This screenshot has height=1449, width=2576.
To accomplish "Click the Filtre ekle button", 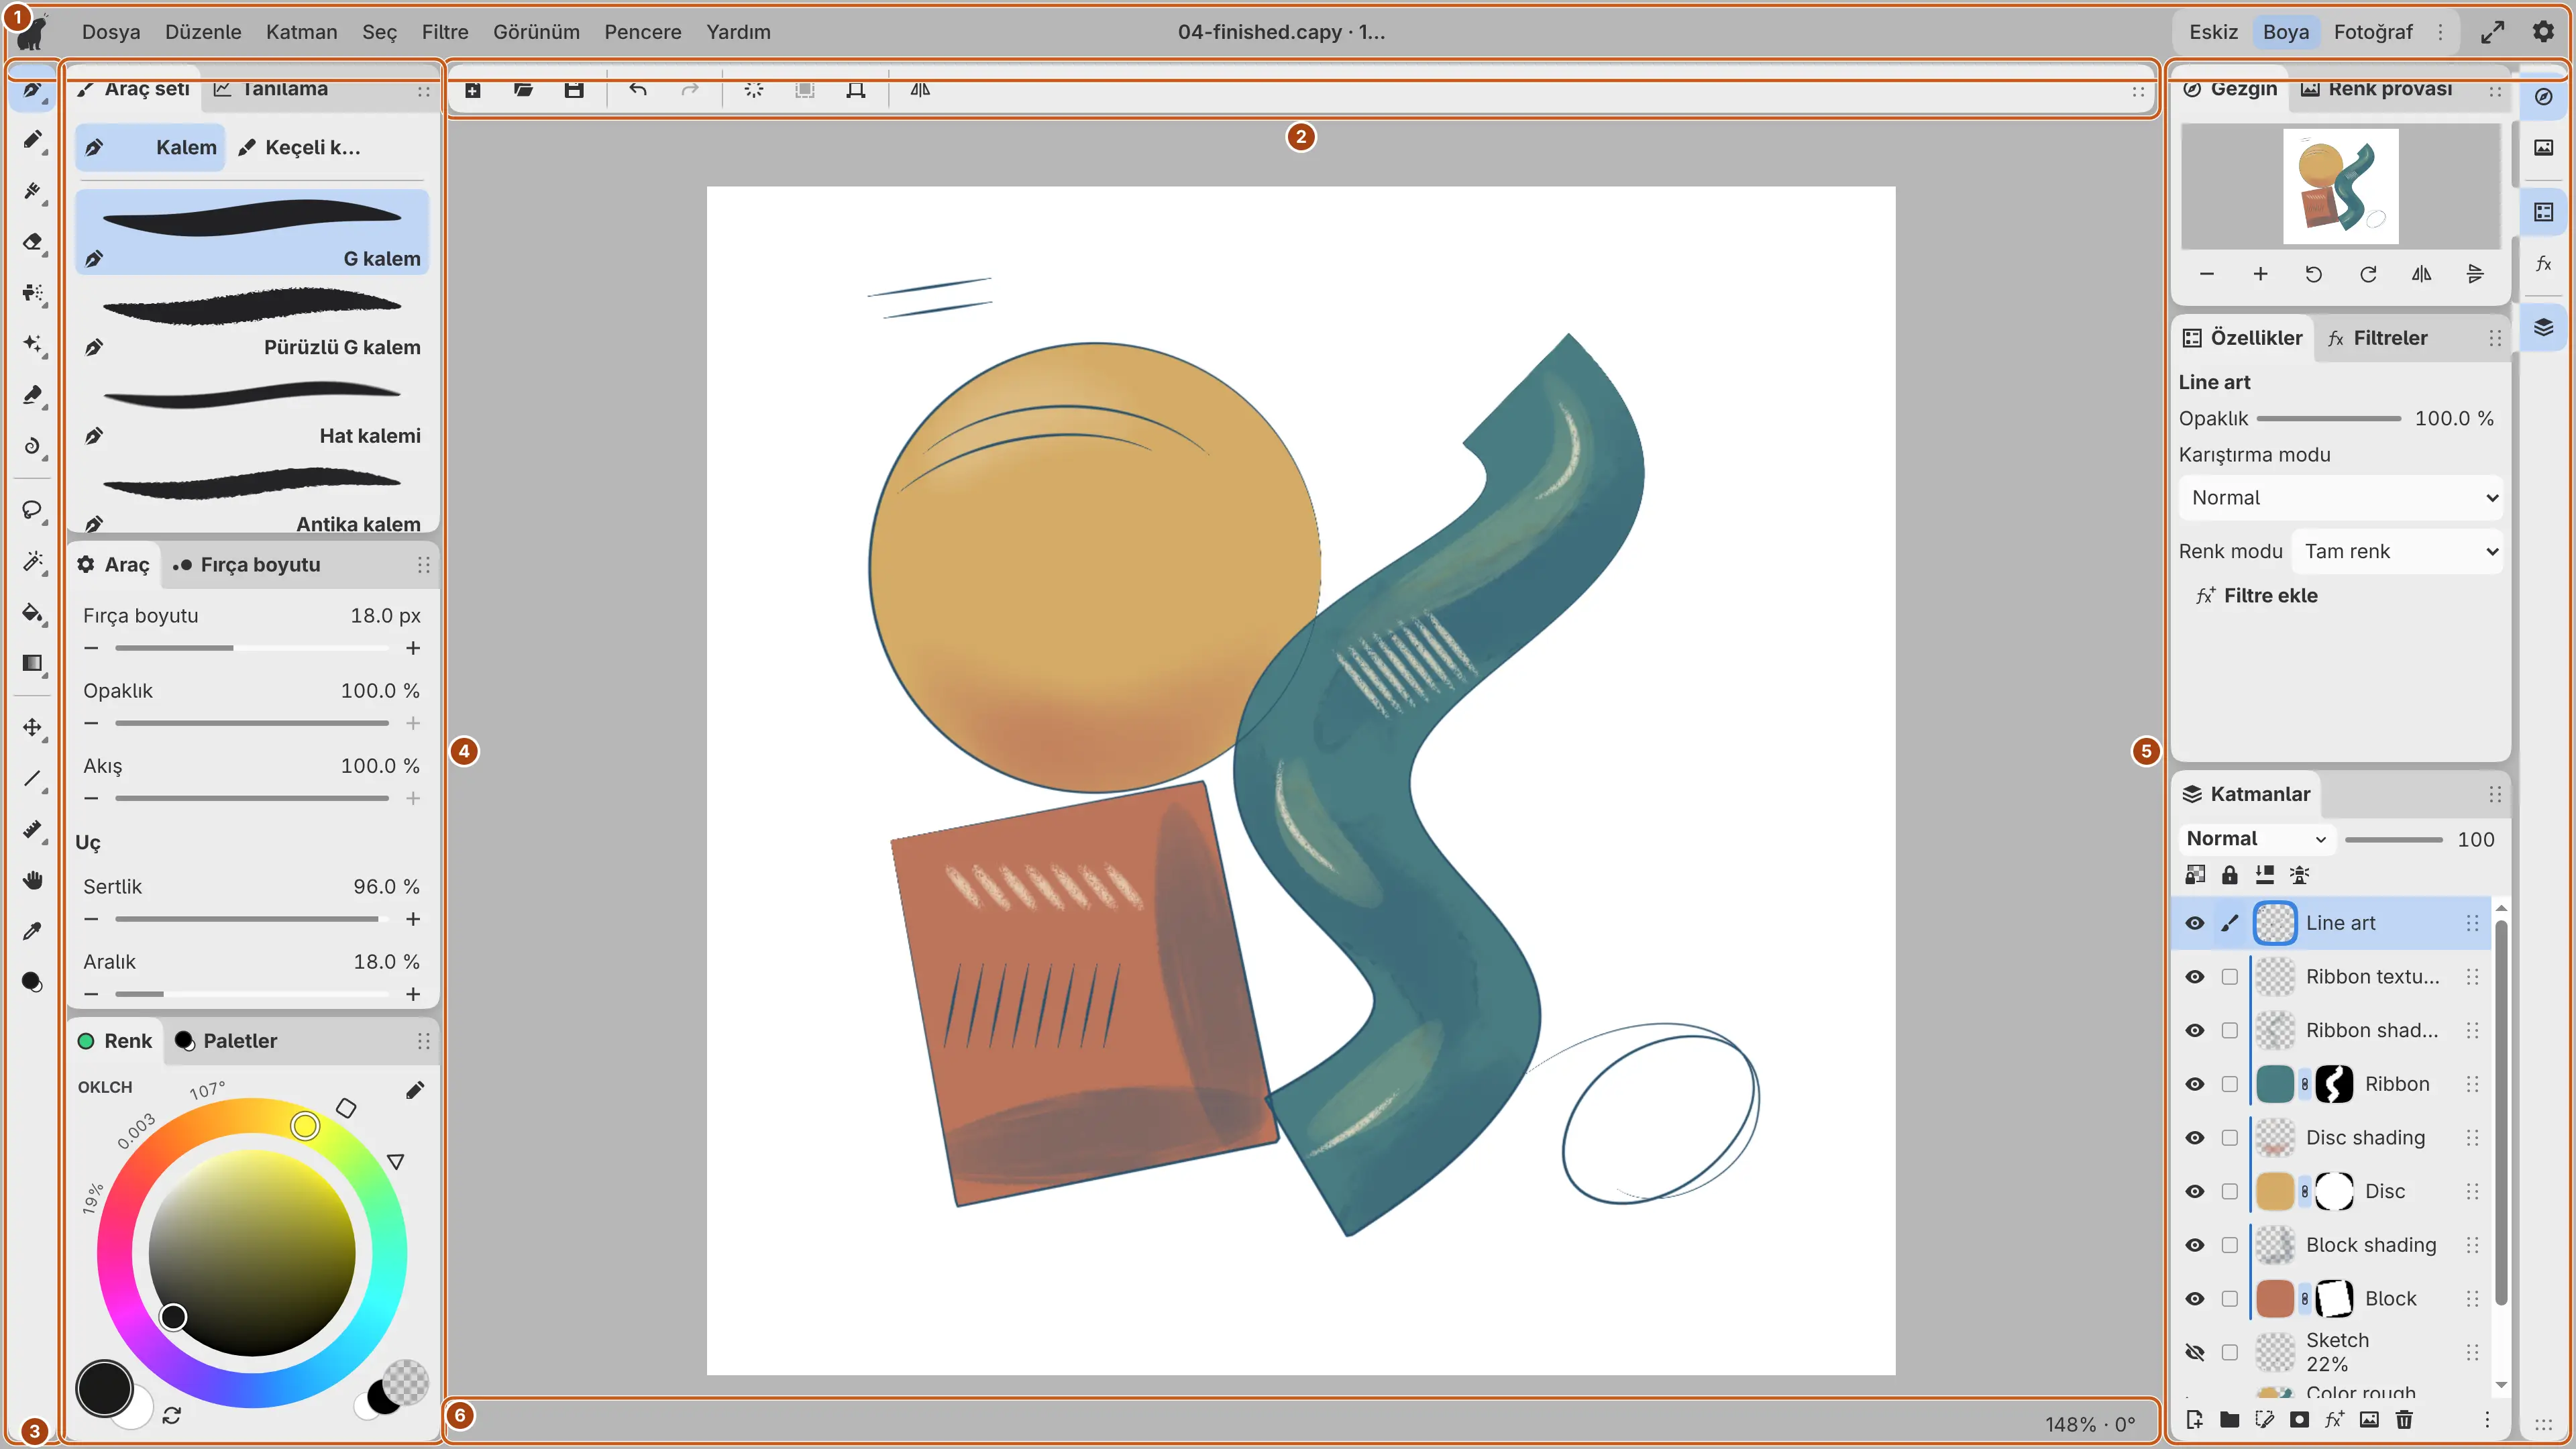I will pyautogui.click(x=2256, y=596).
